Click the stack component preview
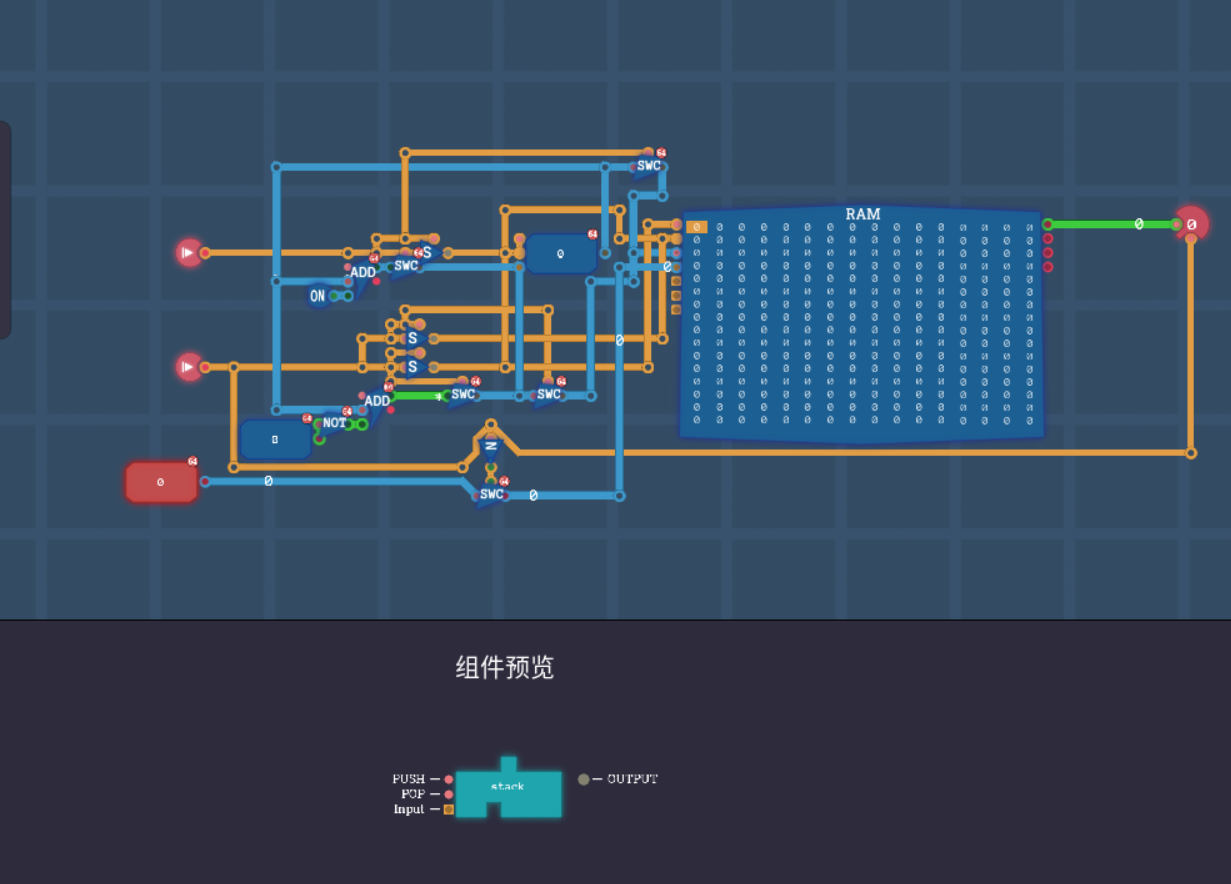Image resolution: width=1231 pixels, height=884 pixels. pos(508,790)
